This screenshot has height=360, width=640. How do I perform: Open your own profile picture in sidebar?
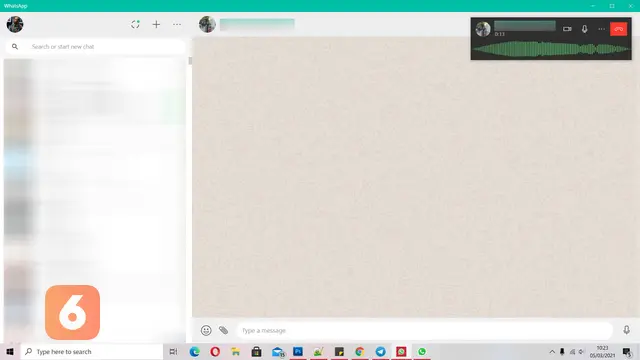click(15, 24)
